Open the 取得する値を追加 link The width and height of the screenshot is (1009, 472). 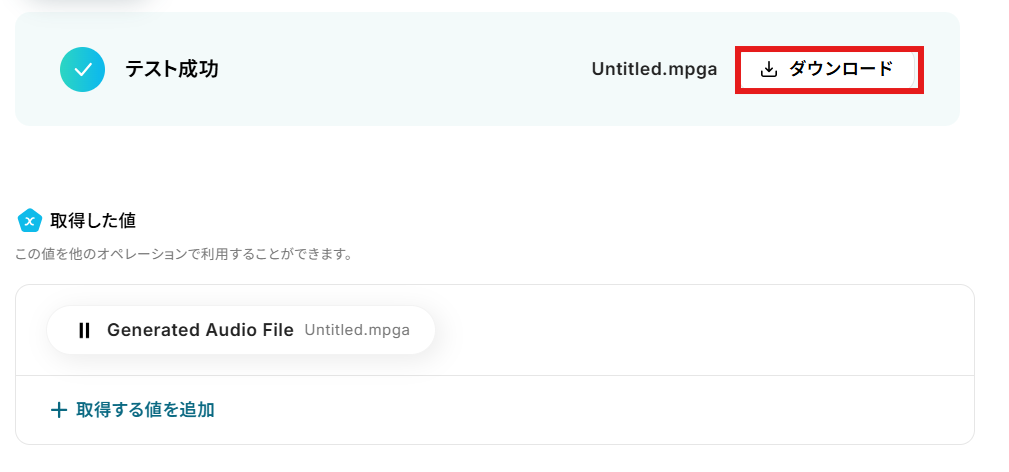[145, 409]
